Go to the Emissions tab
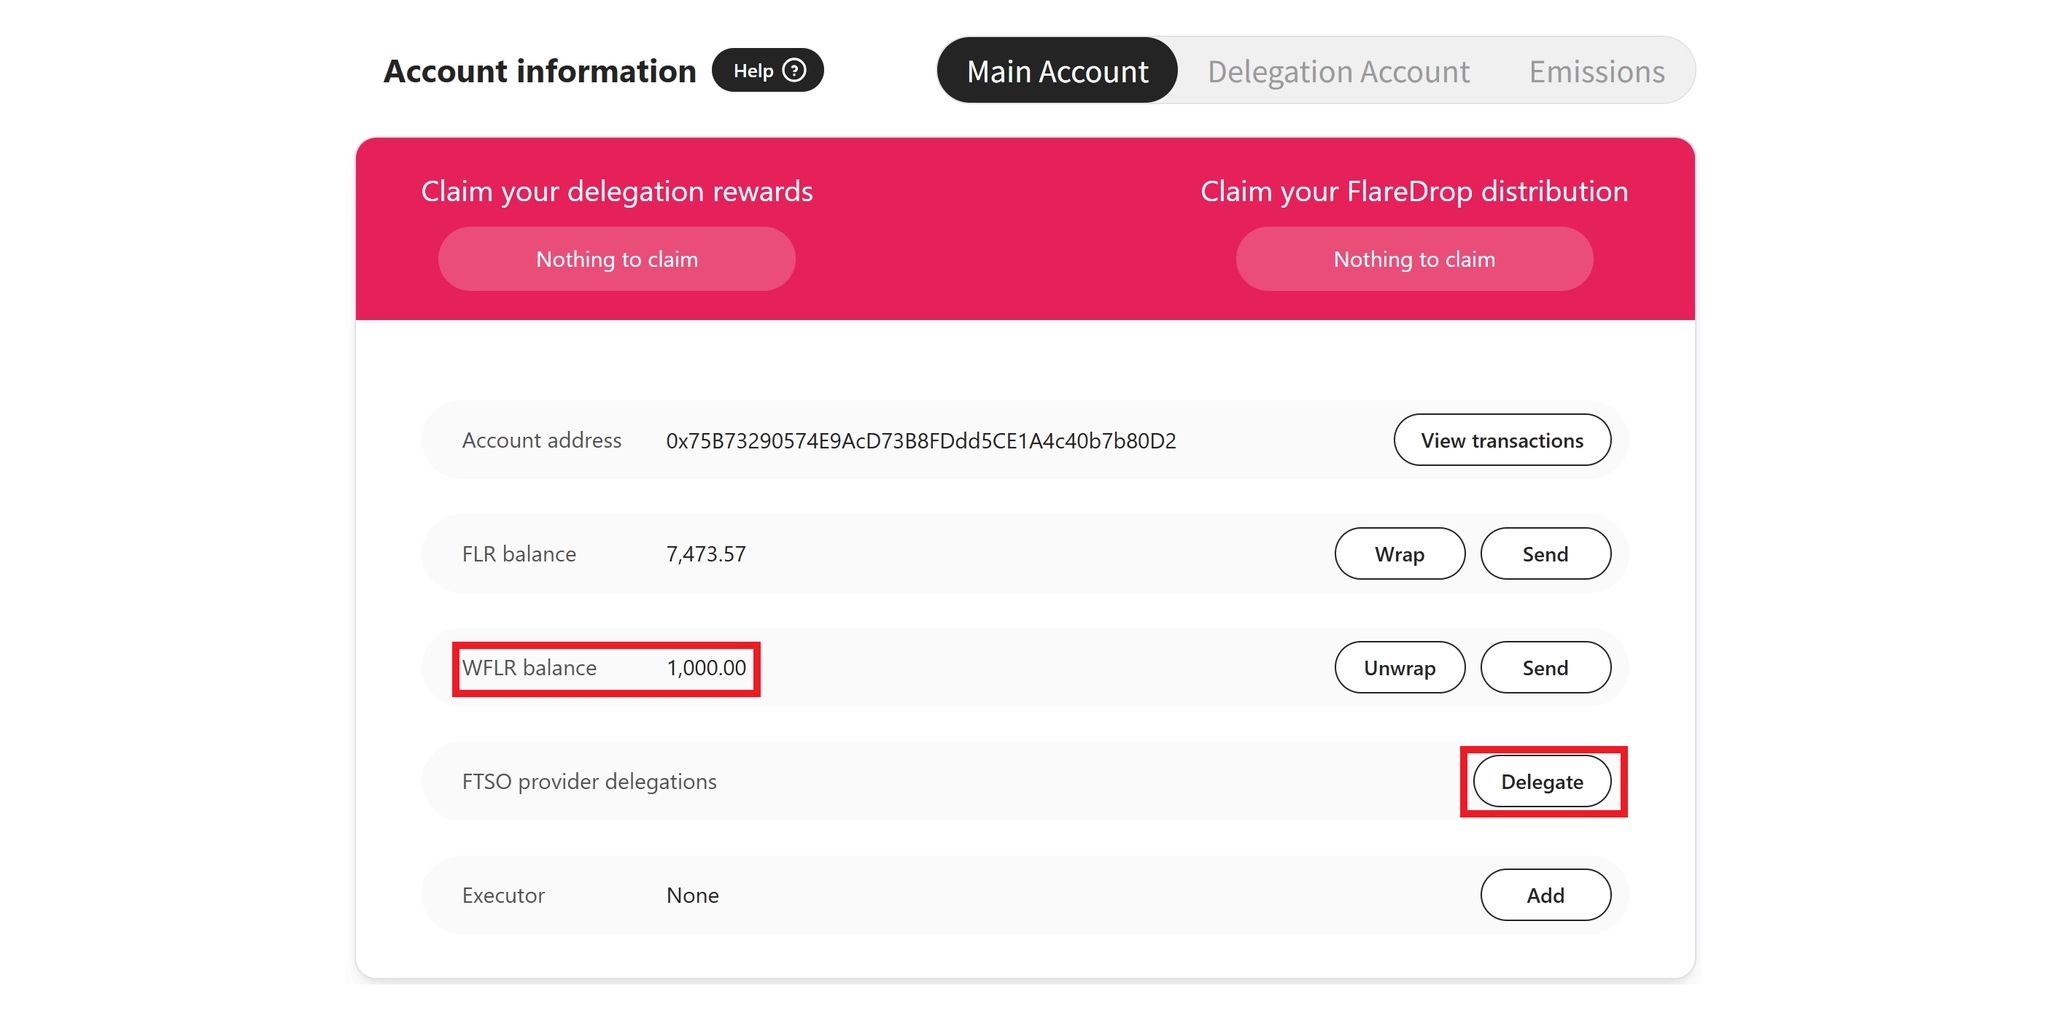This screenshot has width=2048, height=1015. point(1596,71)
